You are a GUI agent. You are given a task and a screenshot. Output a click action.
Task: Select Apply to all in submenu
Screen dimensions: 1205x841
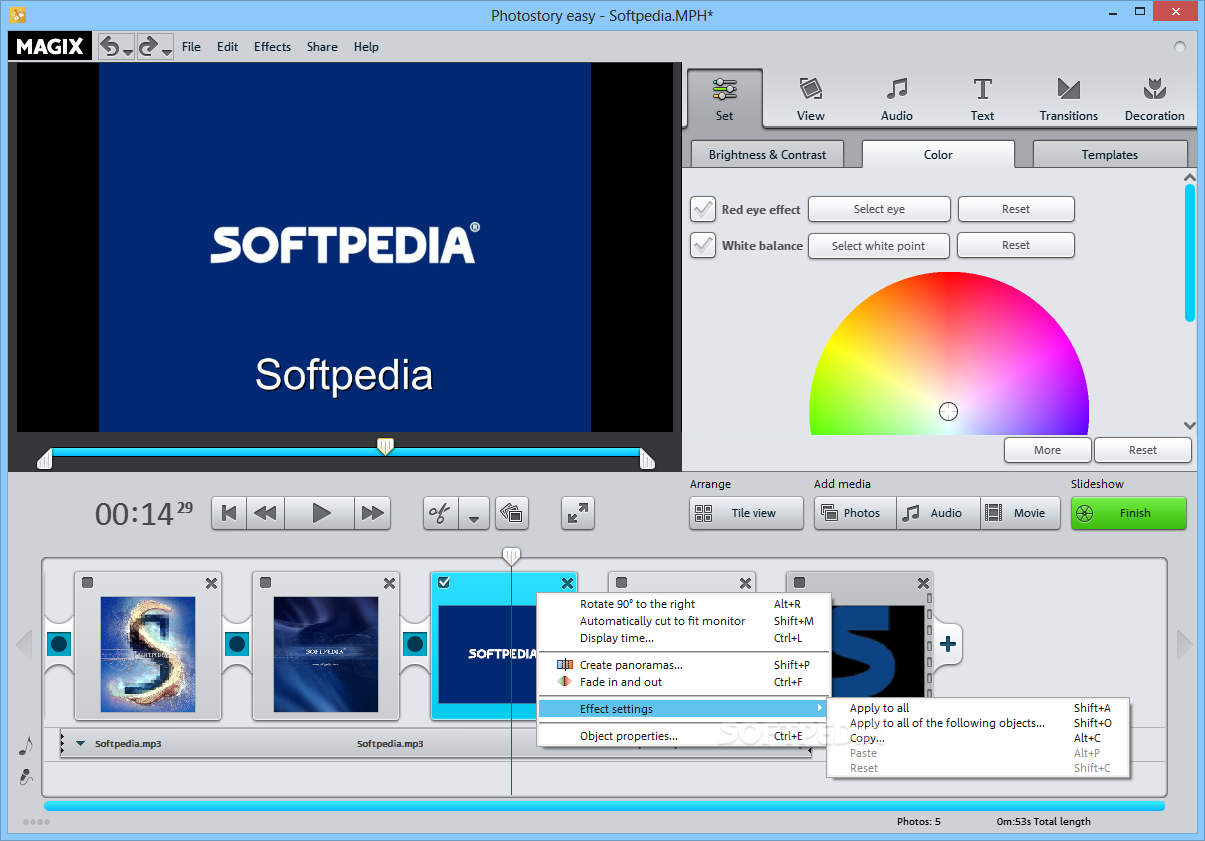pyautogui.click(x=977, y=708)
